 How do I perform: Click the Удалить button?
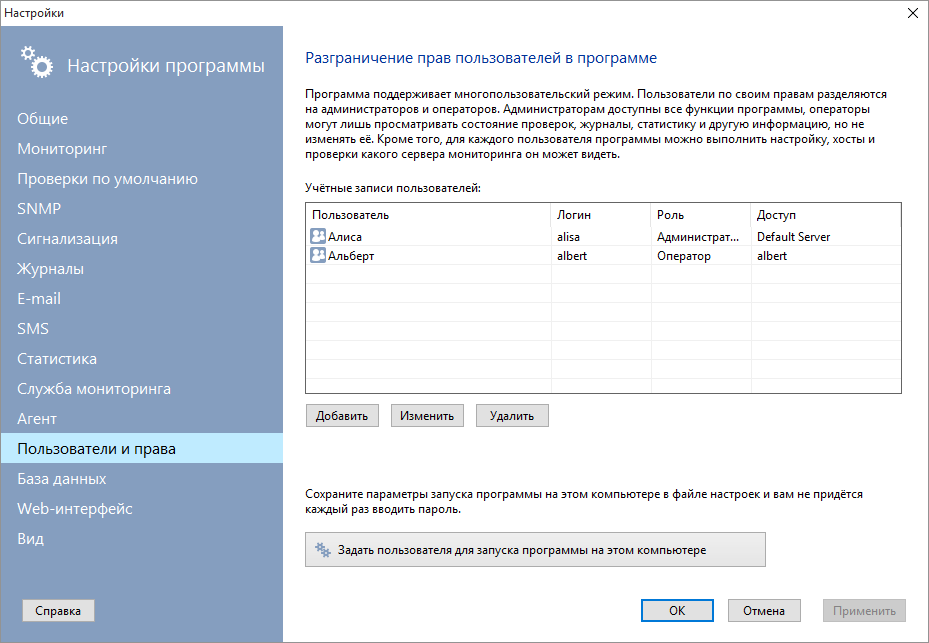(512, 415)
